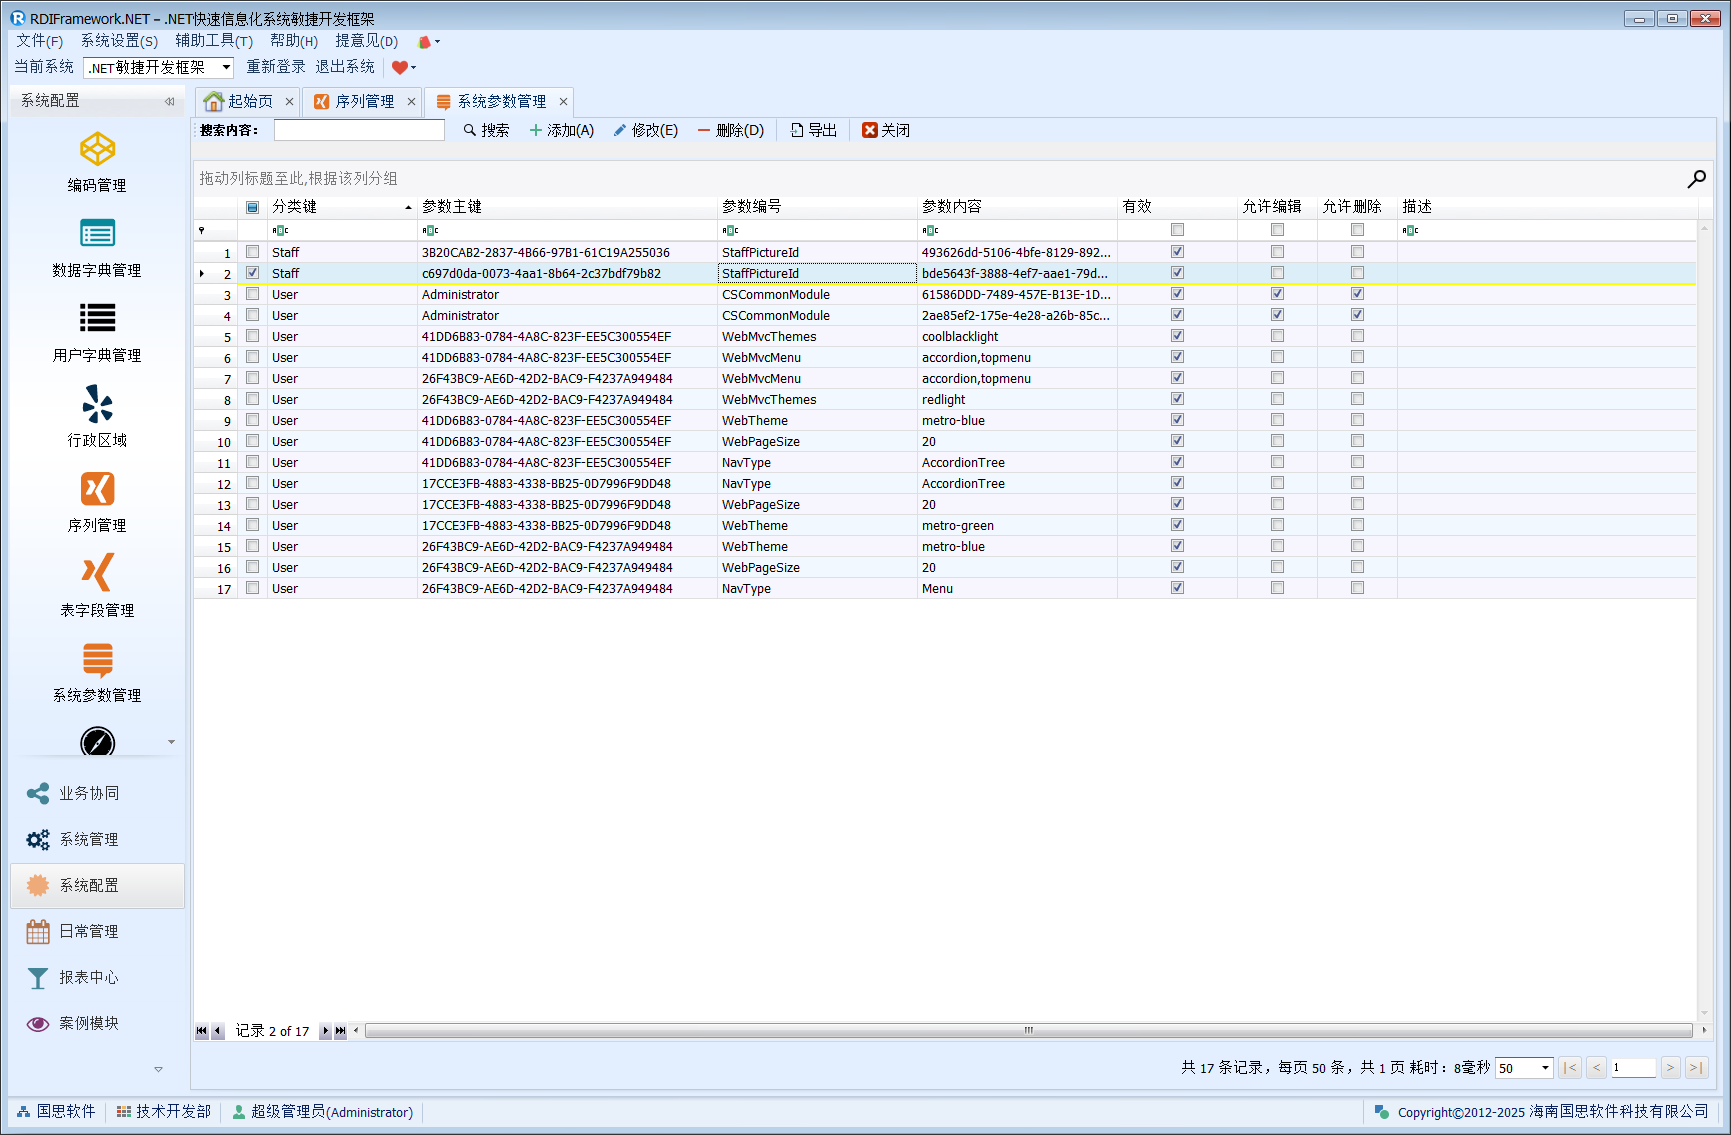
Task: Expand the 当前系统 combo box
Action: tap(227, 68)
